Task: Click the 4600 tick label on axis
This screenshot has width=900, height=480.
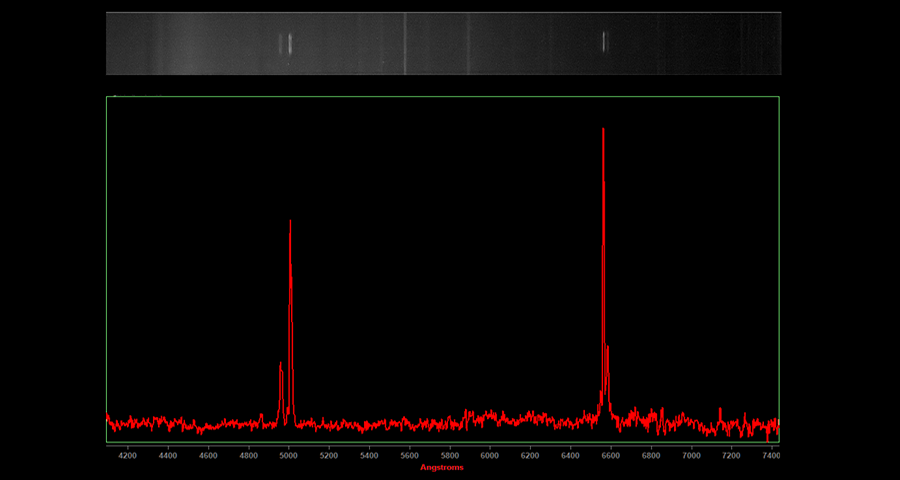Action: [x=208, y=455]
